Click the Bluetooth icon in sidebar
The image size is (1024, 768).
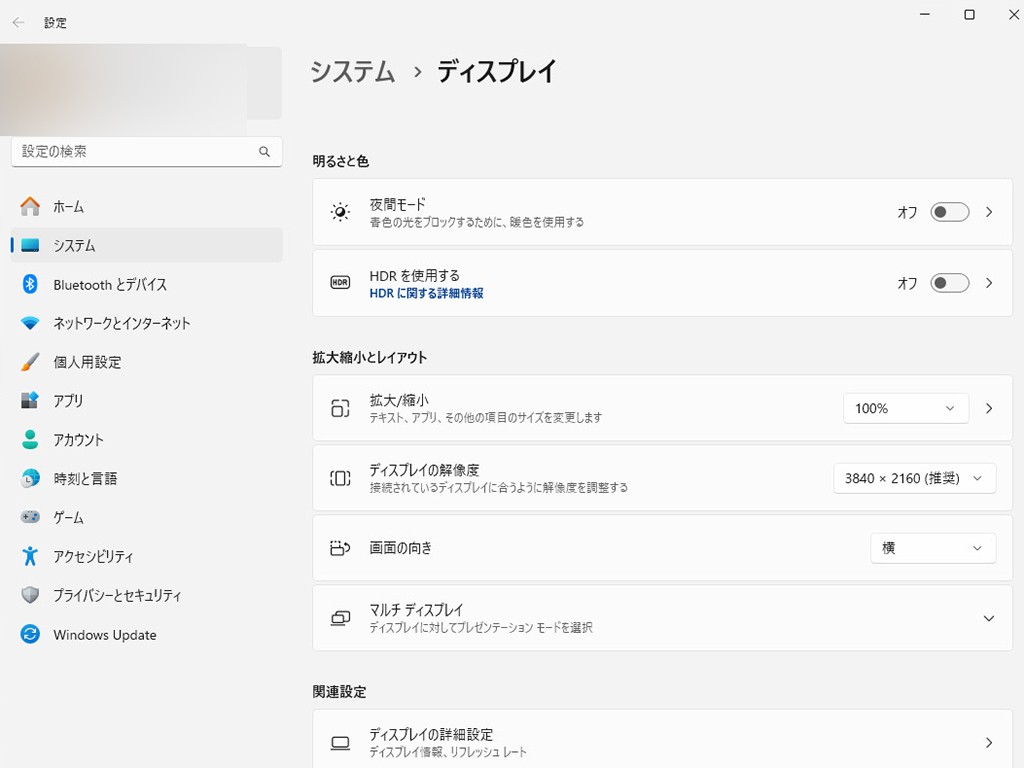[x=30, y=285]
